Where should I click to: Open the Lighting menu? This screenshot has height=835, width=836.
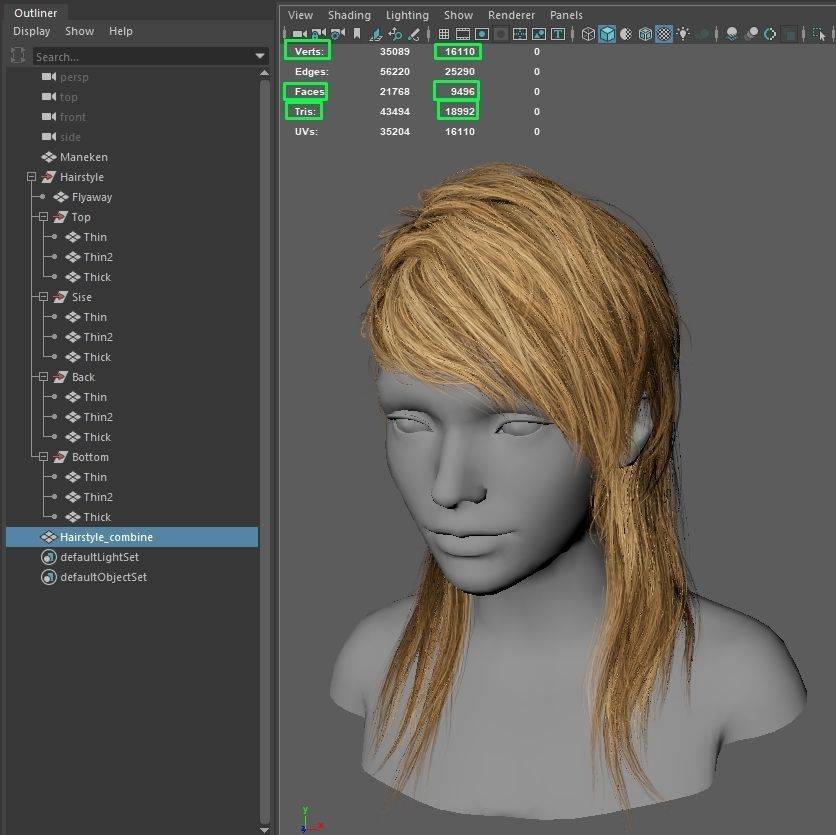(x=407, y=15)
